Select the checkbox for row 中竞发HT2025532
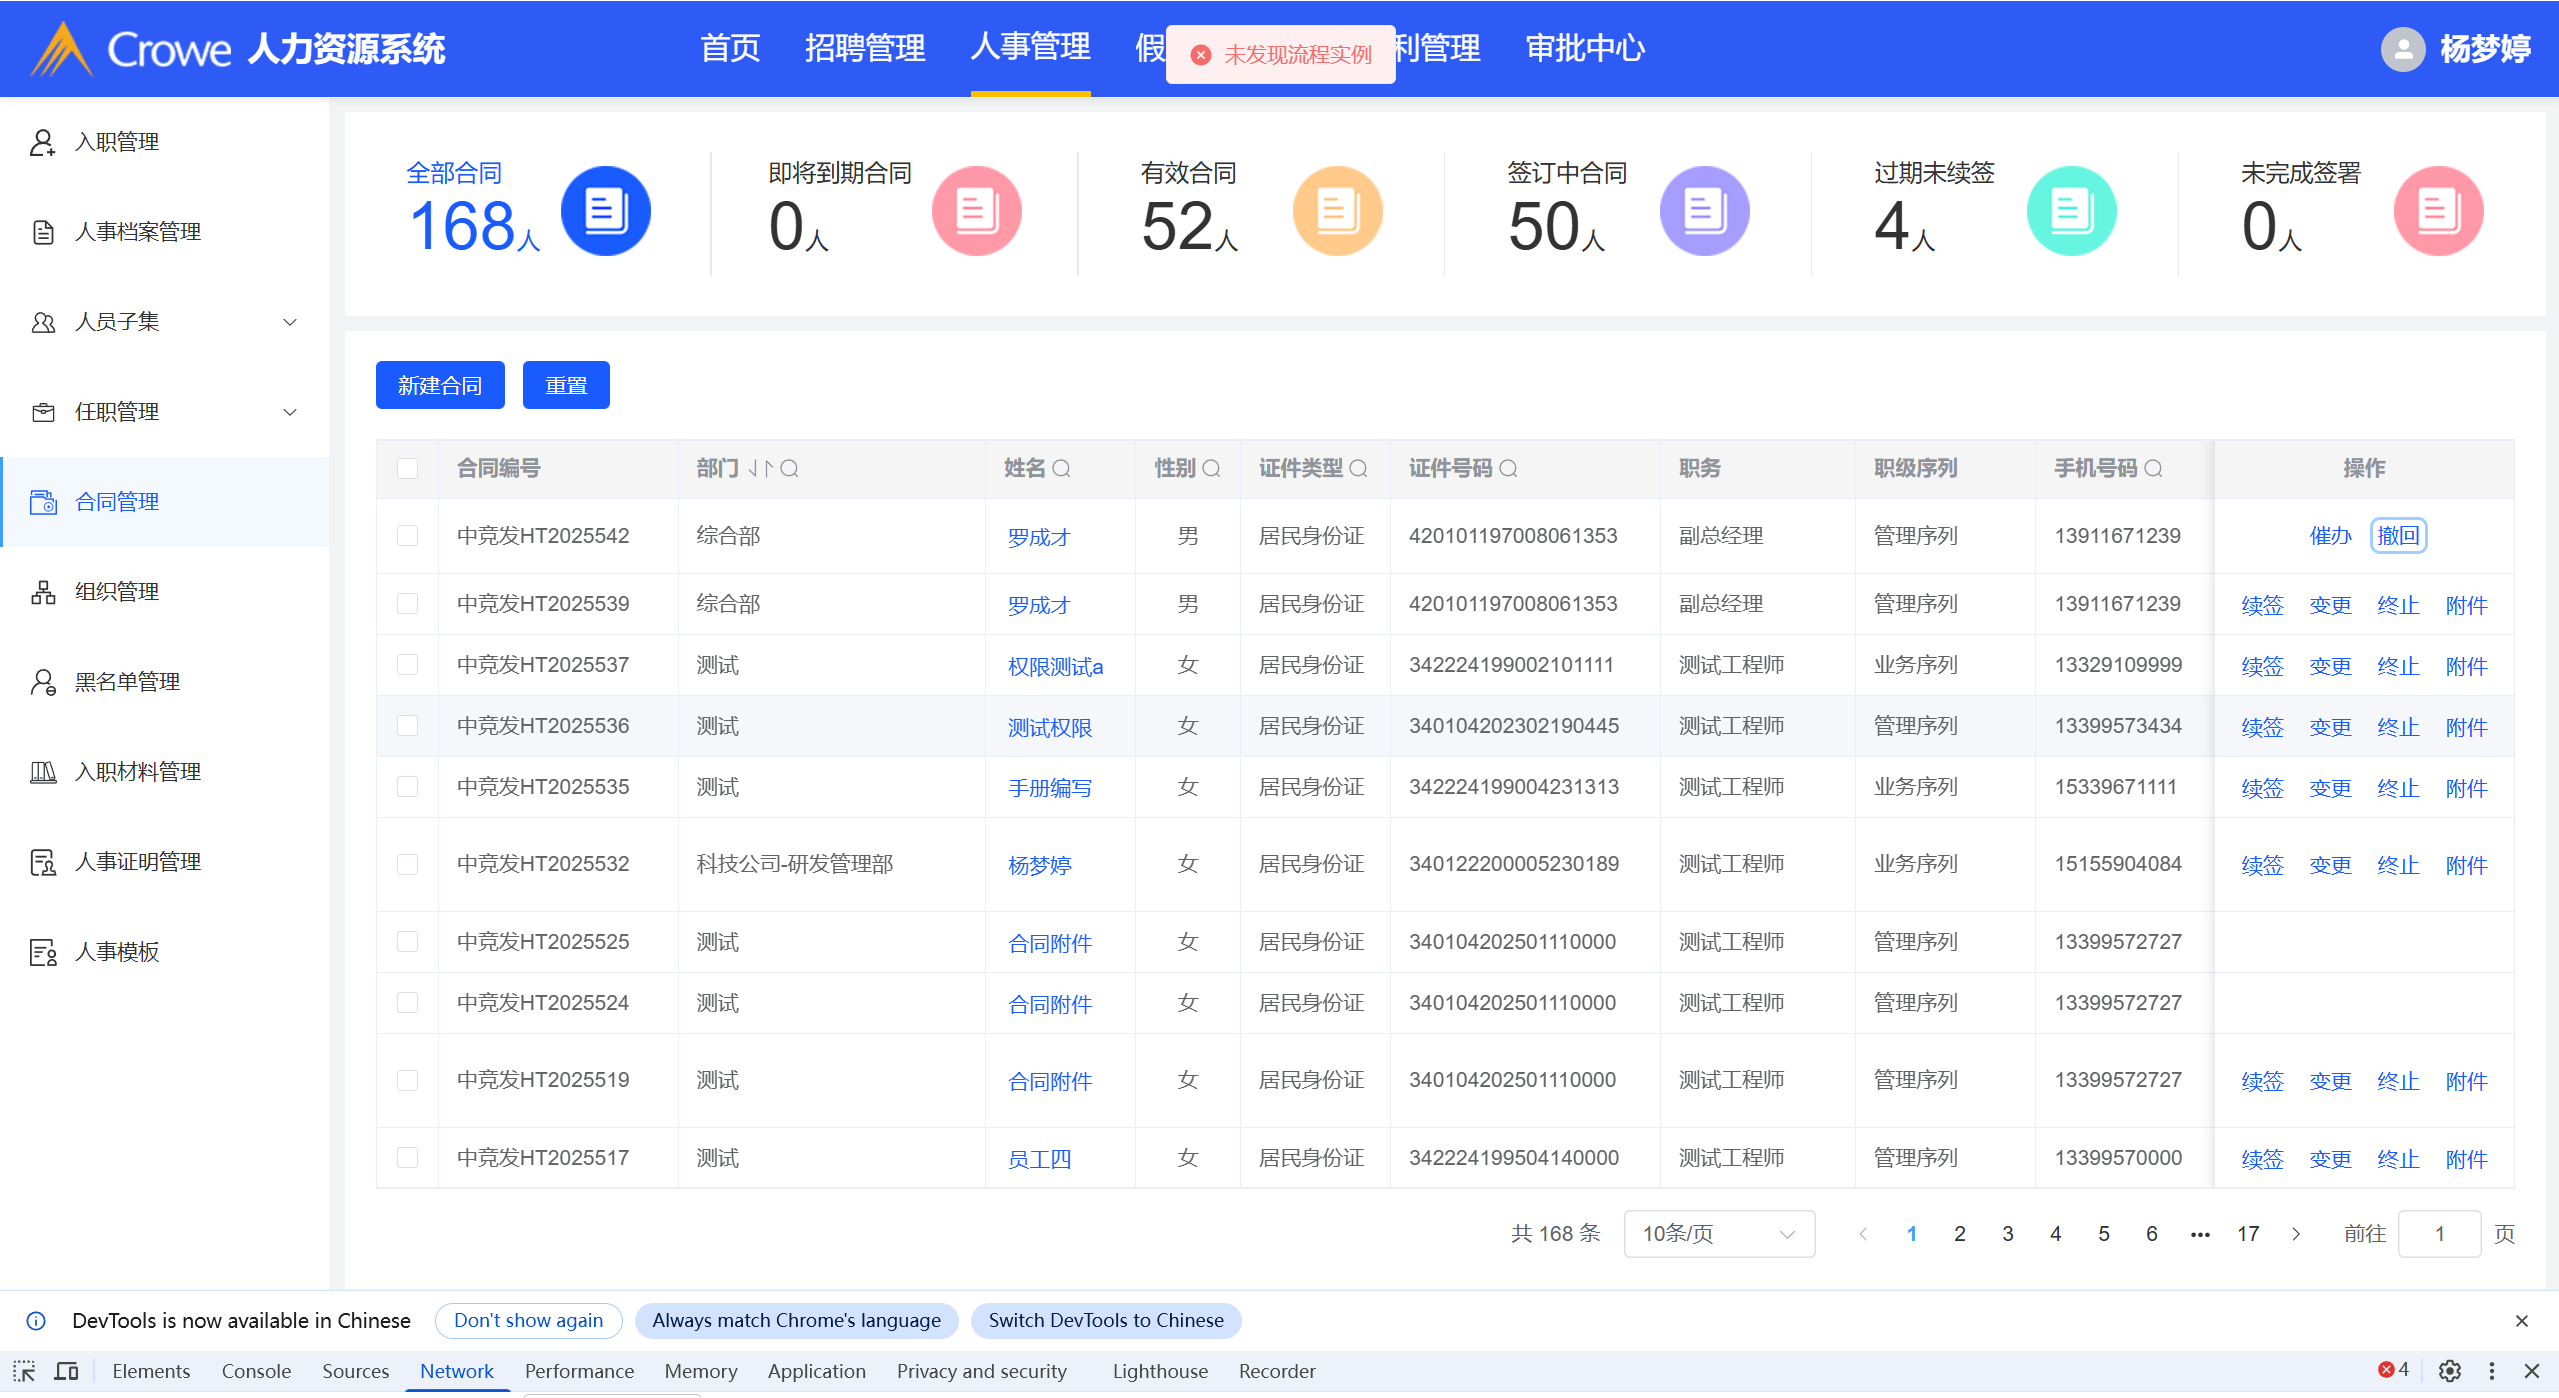The height and width of the screenshot is (1398, 2559). [407, 864]
